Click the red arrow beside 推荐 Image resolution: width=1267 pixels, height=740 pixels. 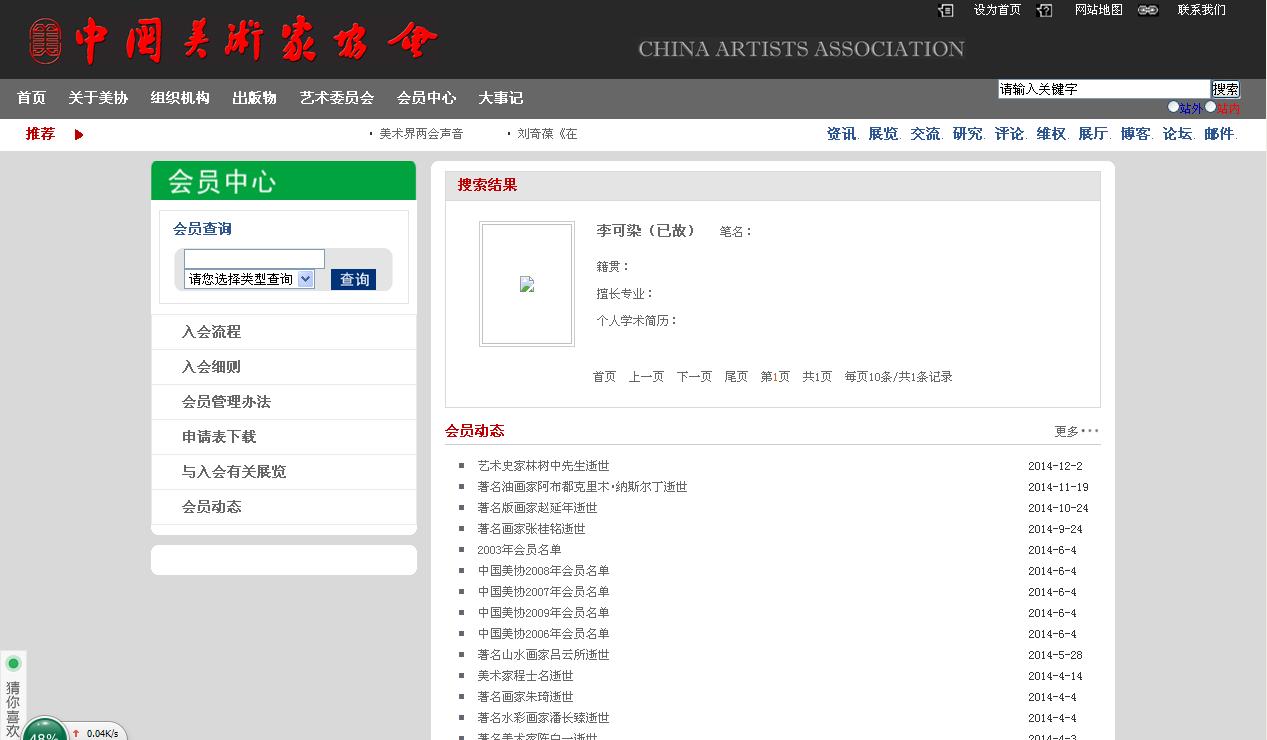coord(79,134)
